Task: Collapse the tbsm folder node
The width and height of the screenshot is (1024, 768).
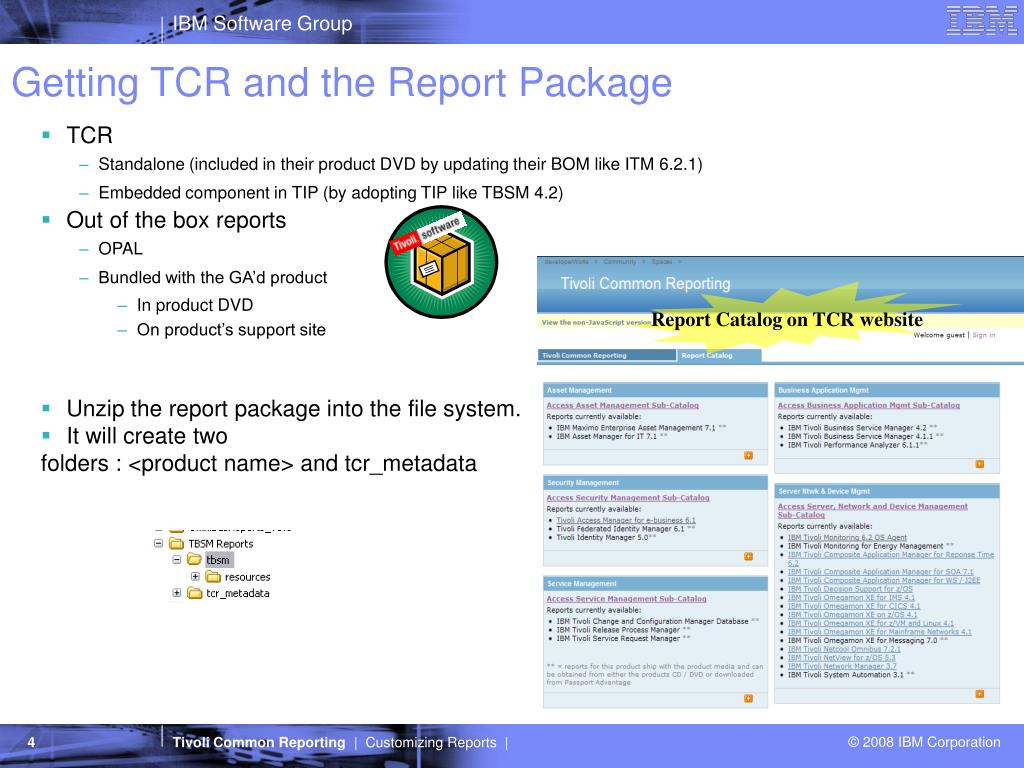Action: (176, 560)
